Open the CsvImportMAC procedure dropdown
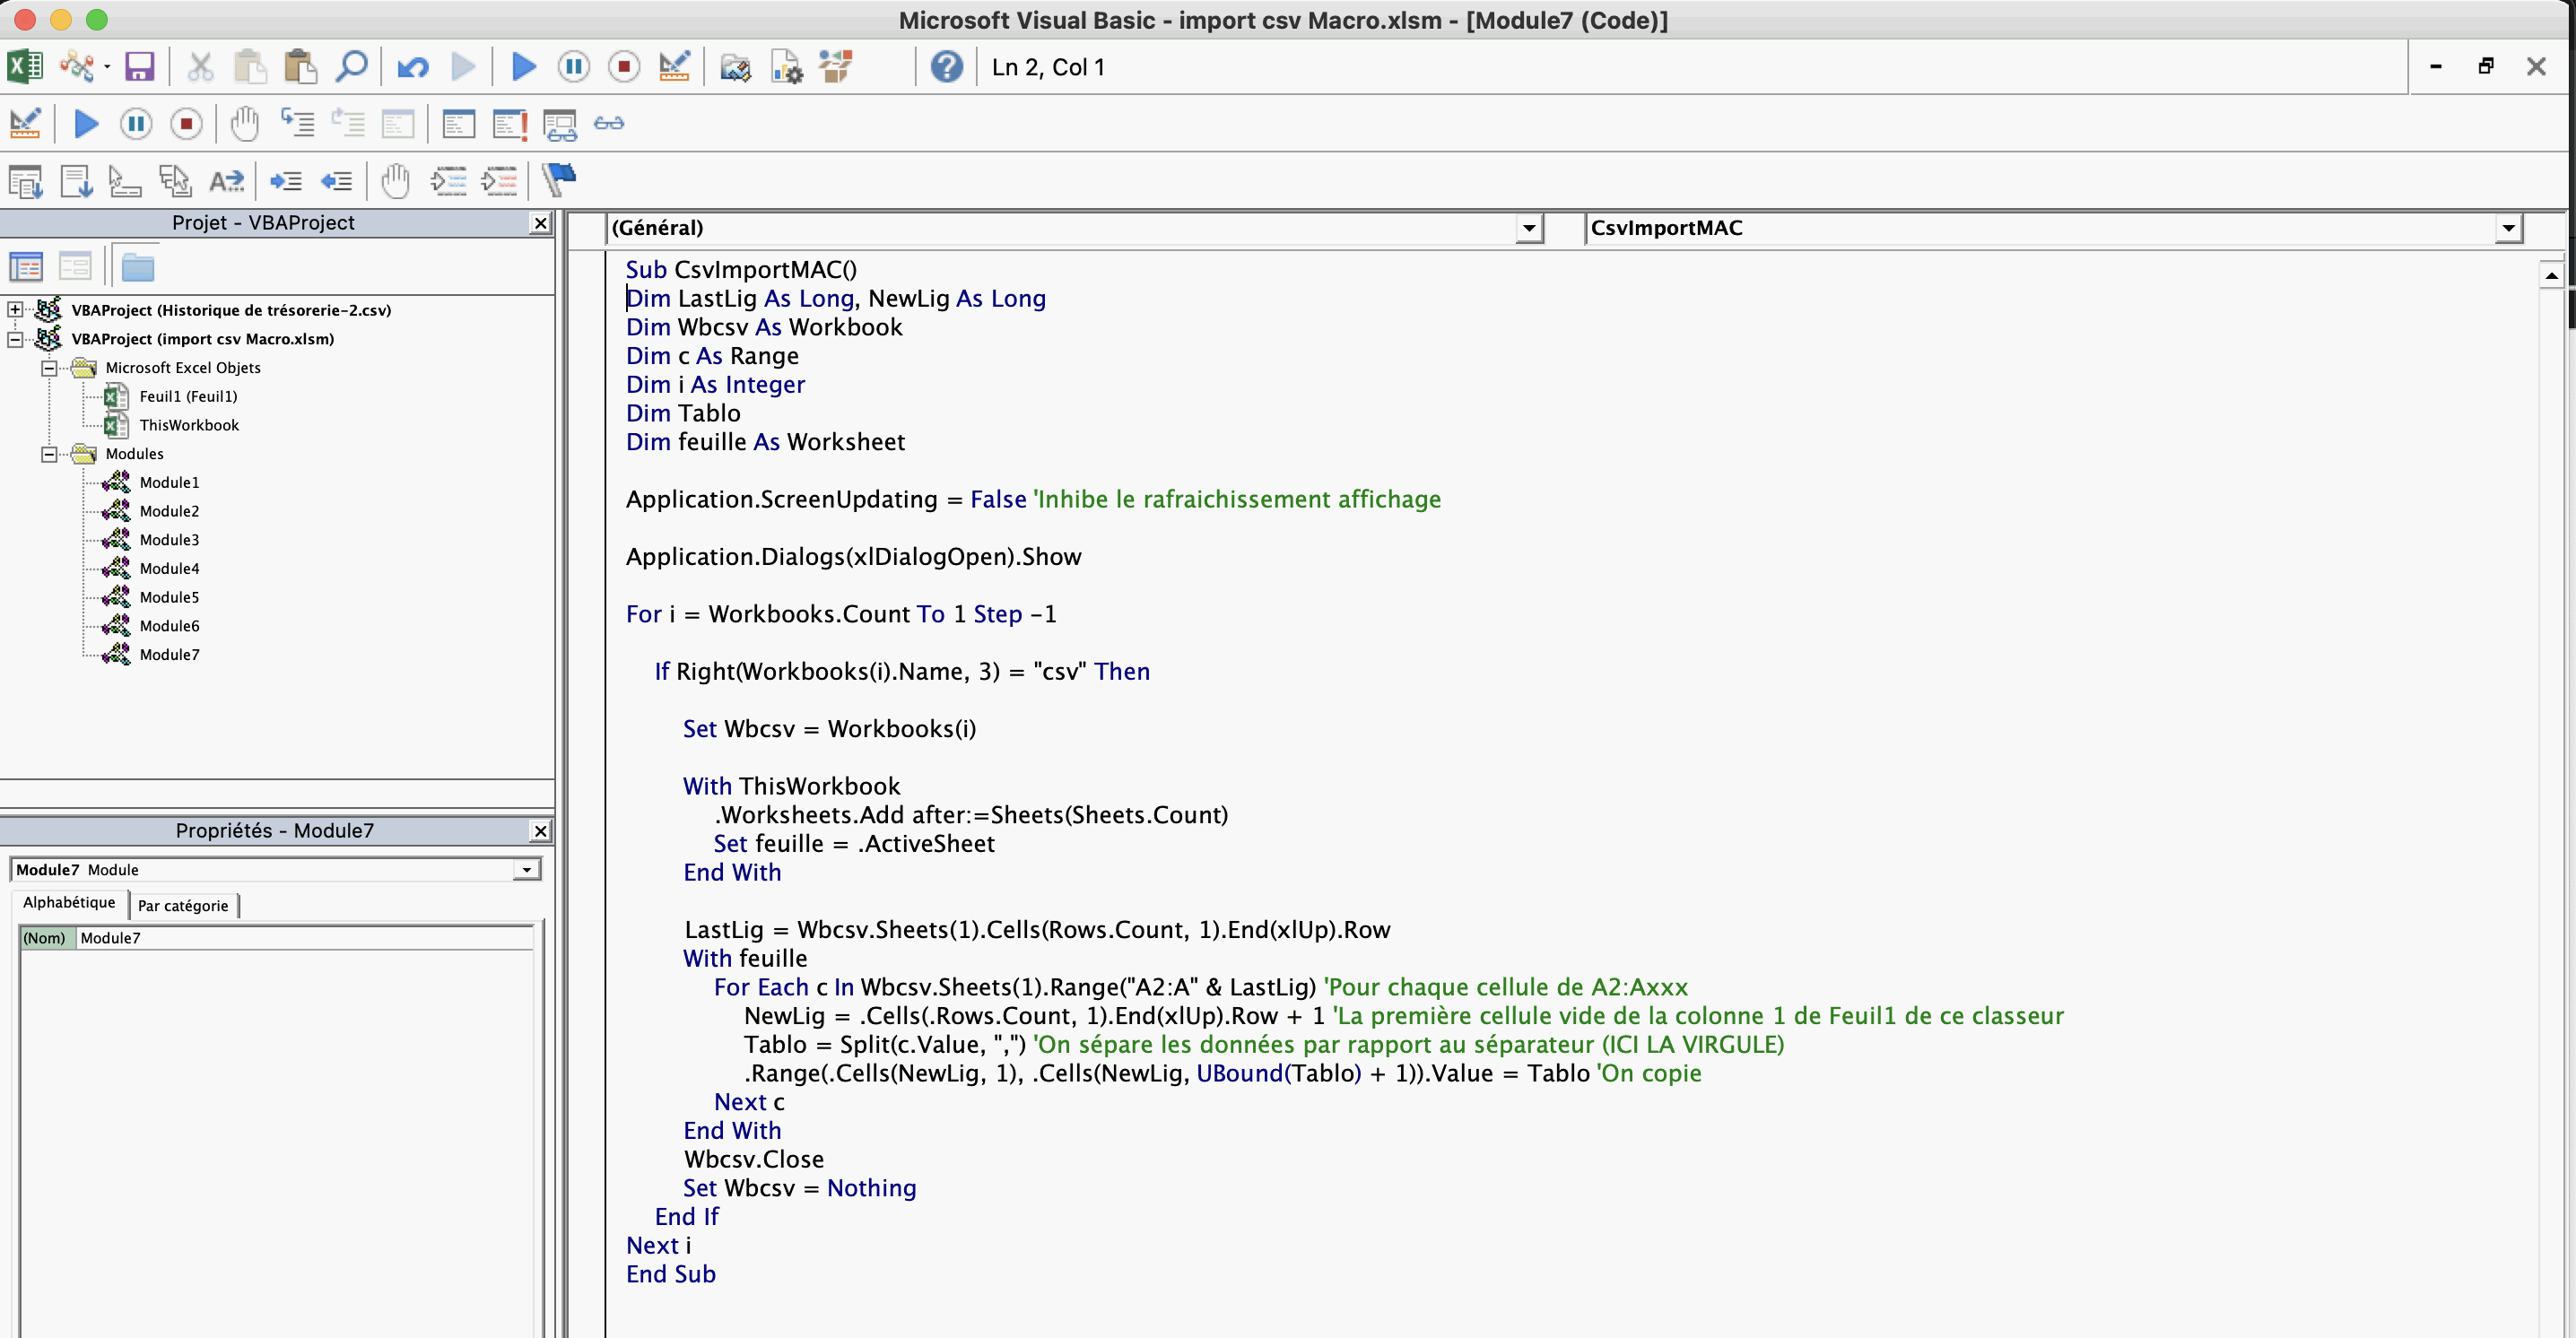Image resolution: width=2576 pixels, height=1338 pixels. 2507,229
